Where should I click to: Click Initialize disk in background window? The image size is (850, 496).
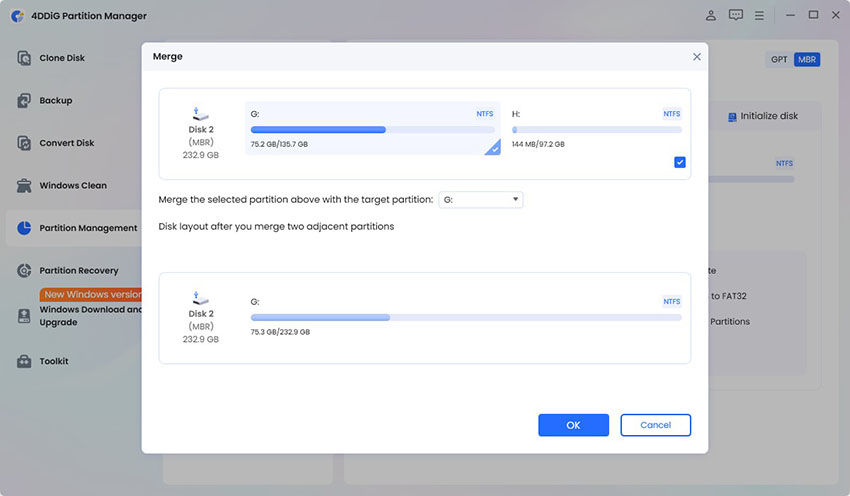click(763, 116)
